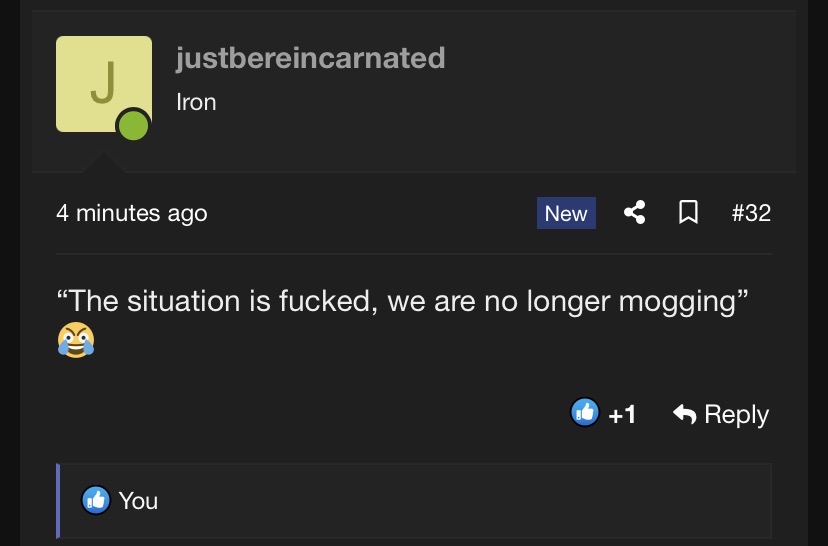Click the post number #32 link
The image size is (828, 546).
[751, 213]
